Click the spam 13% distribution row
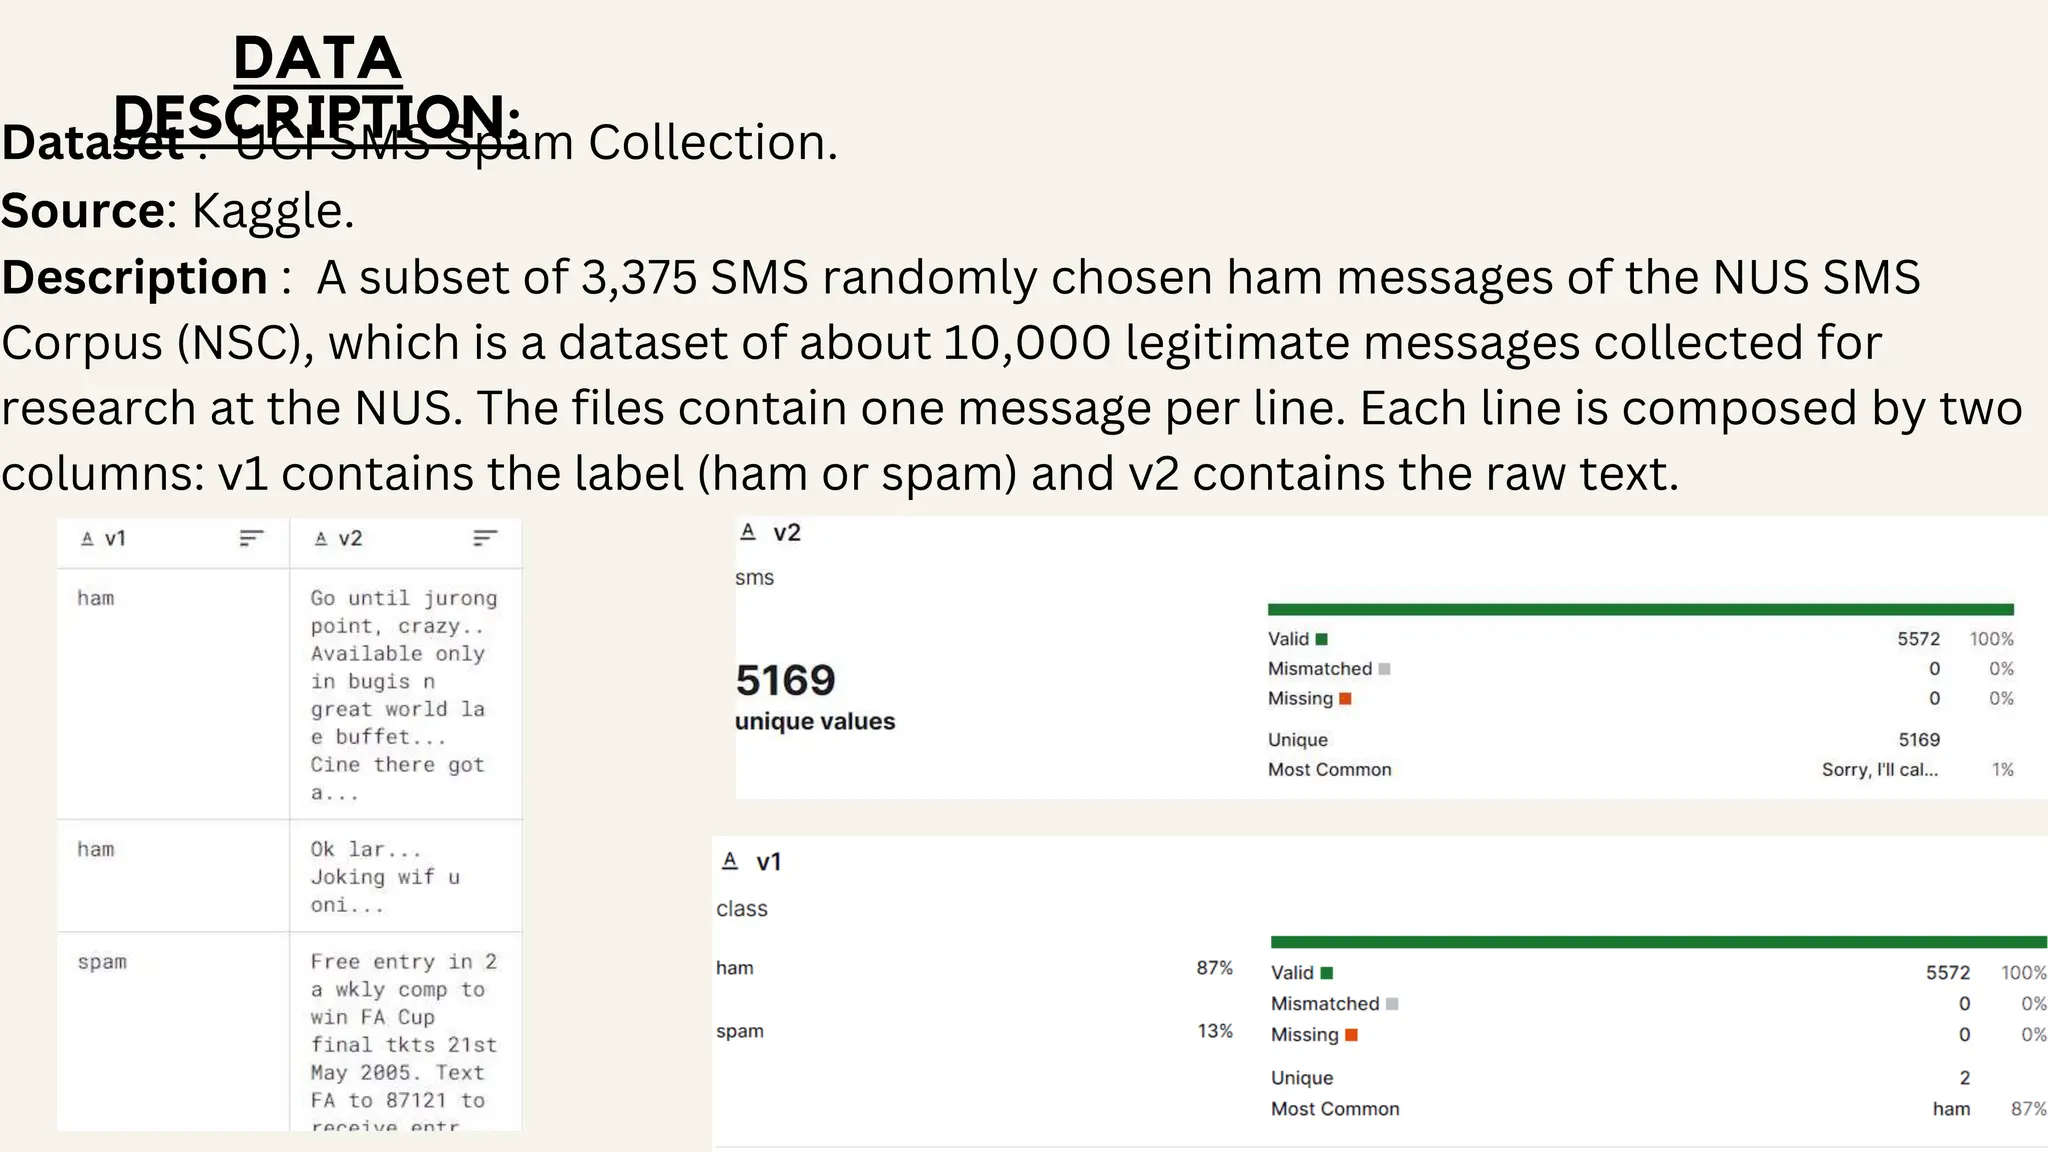 tap(973, 1031)
